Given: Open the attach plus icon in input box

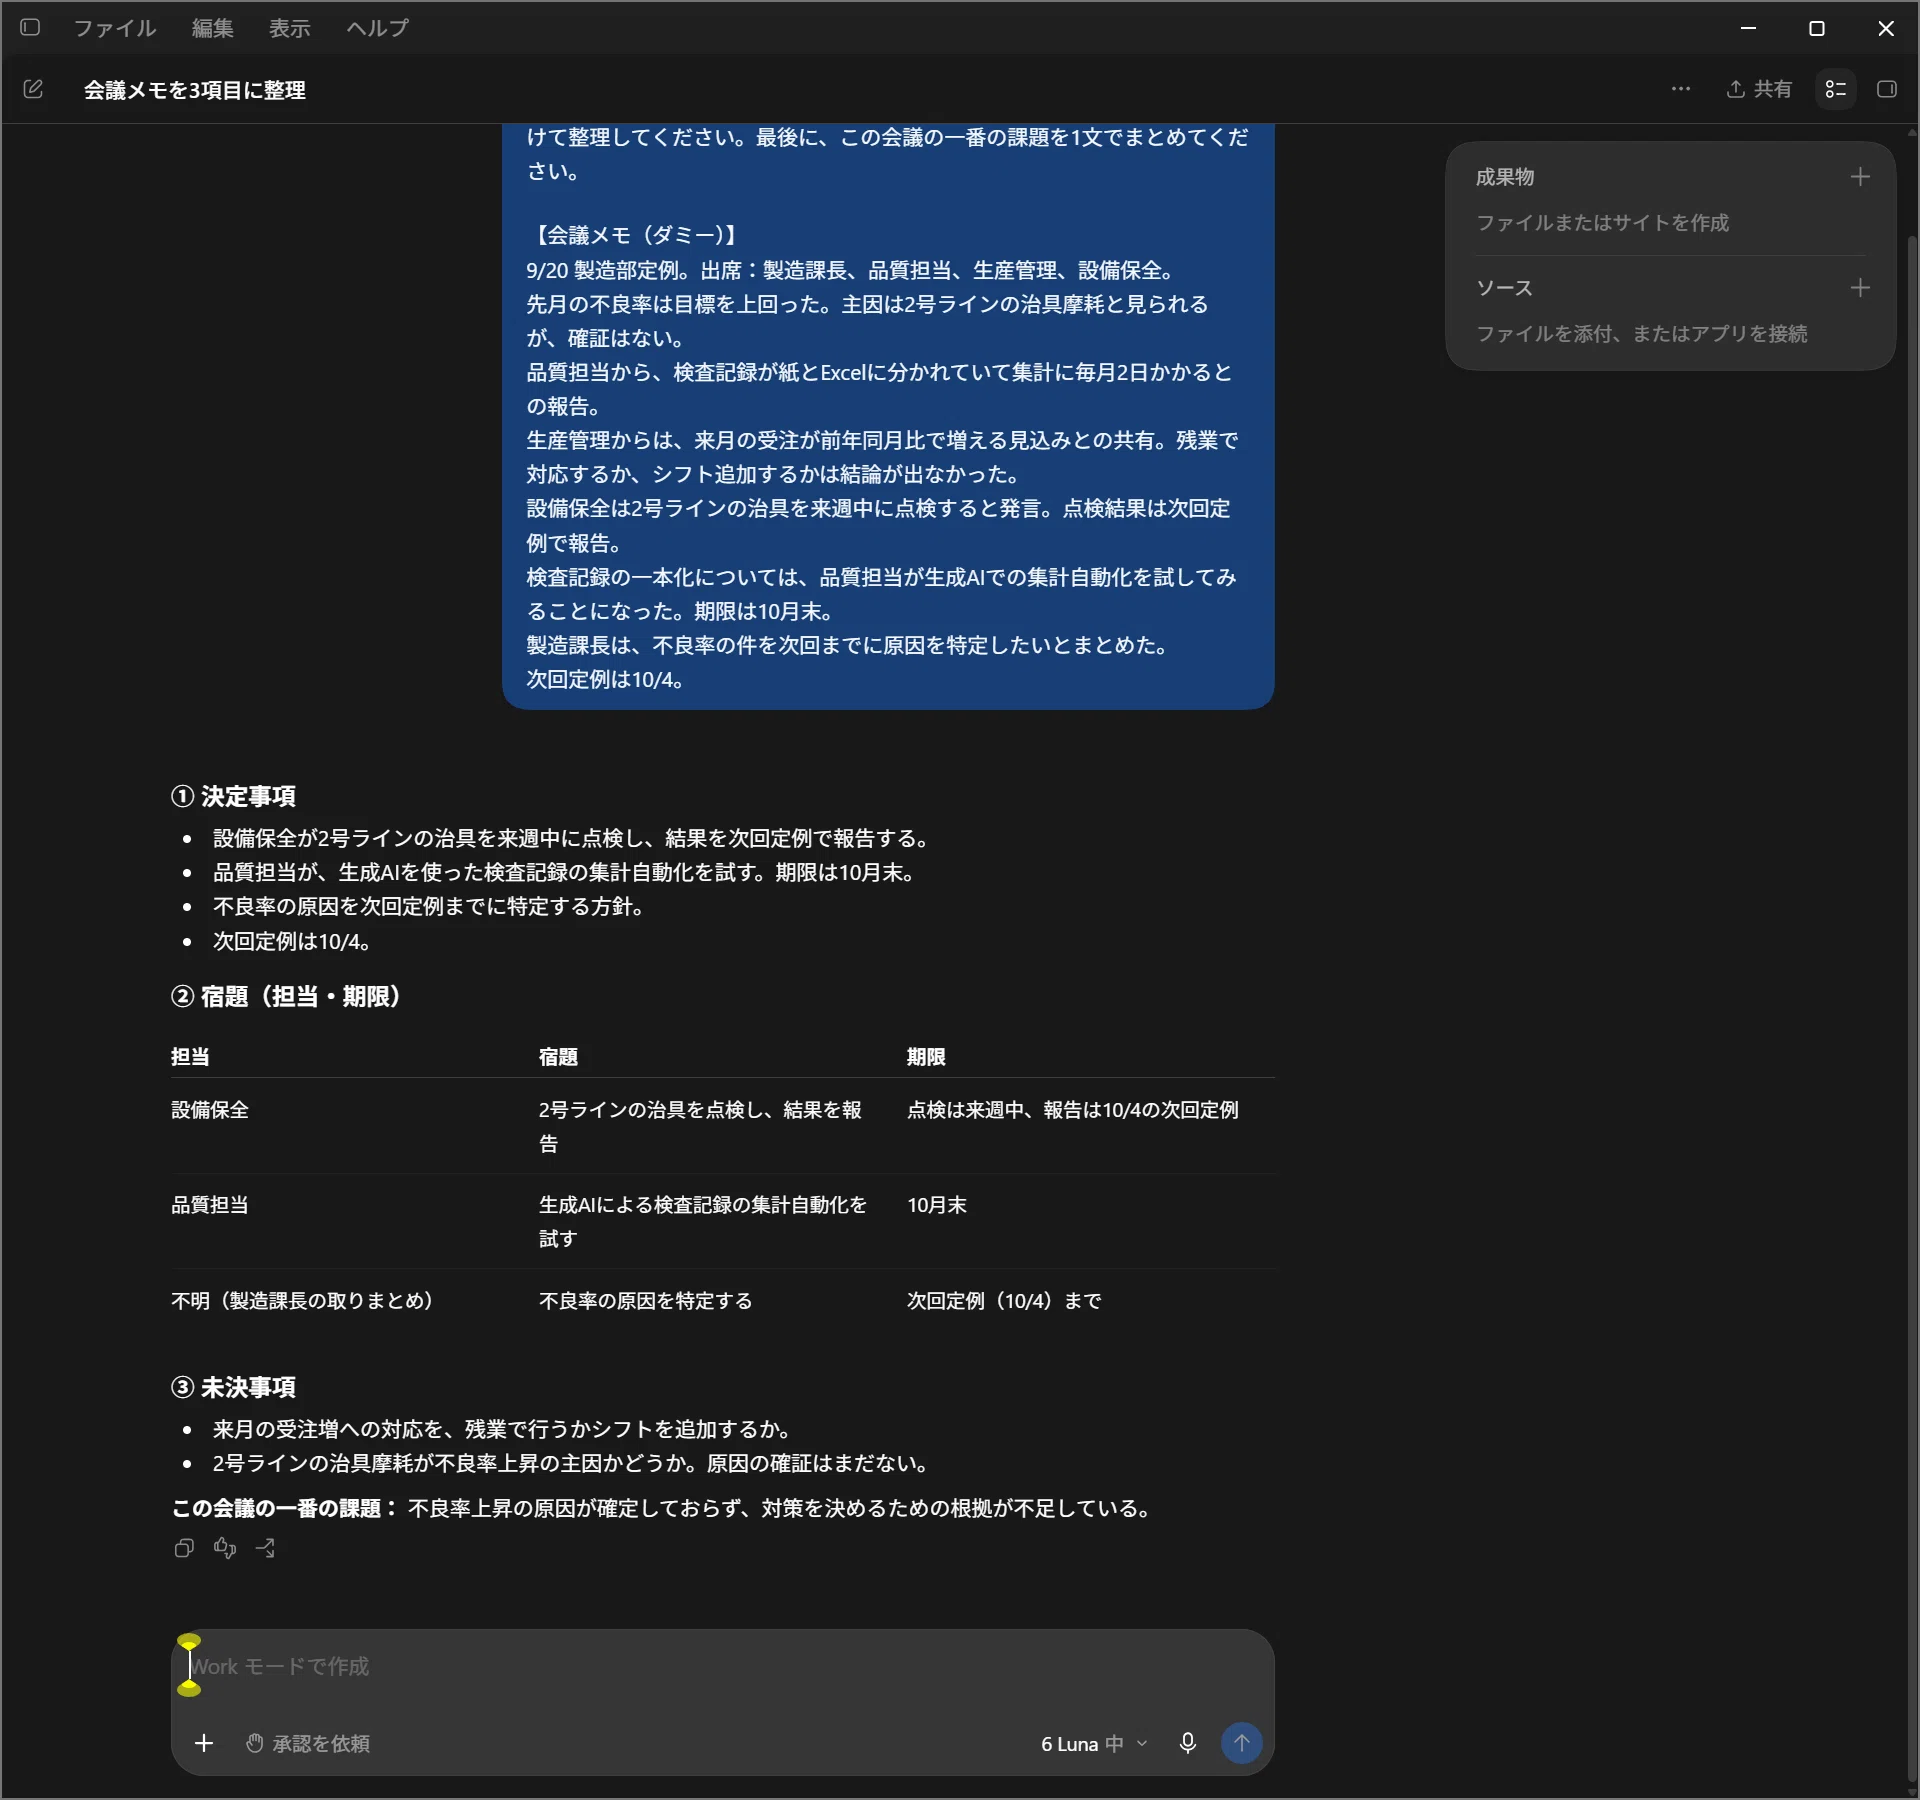Looking at the screenshot, I should 204,1743.
